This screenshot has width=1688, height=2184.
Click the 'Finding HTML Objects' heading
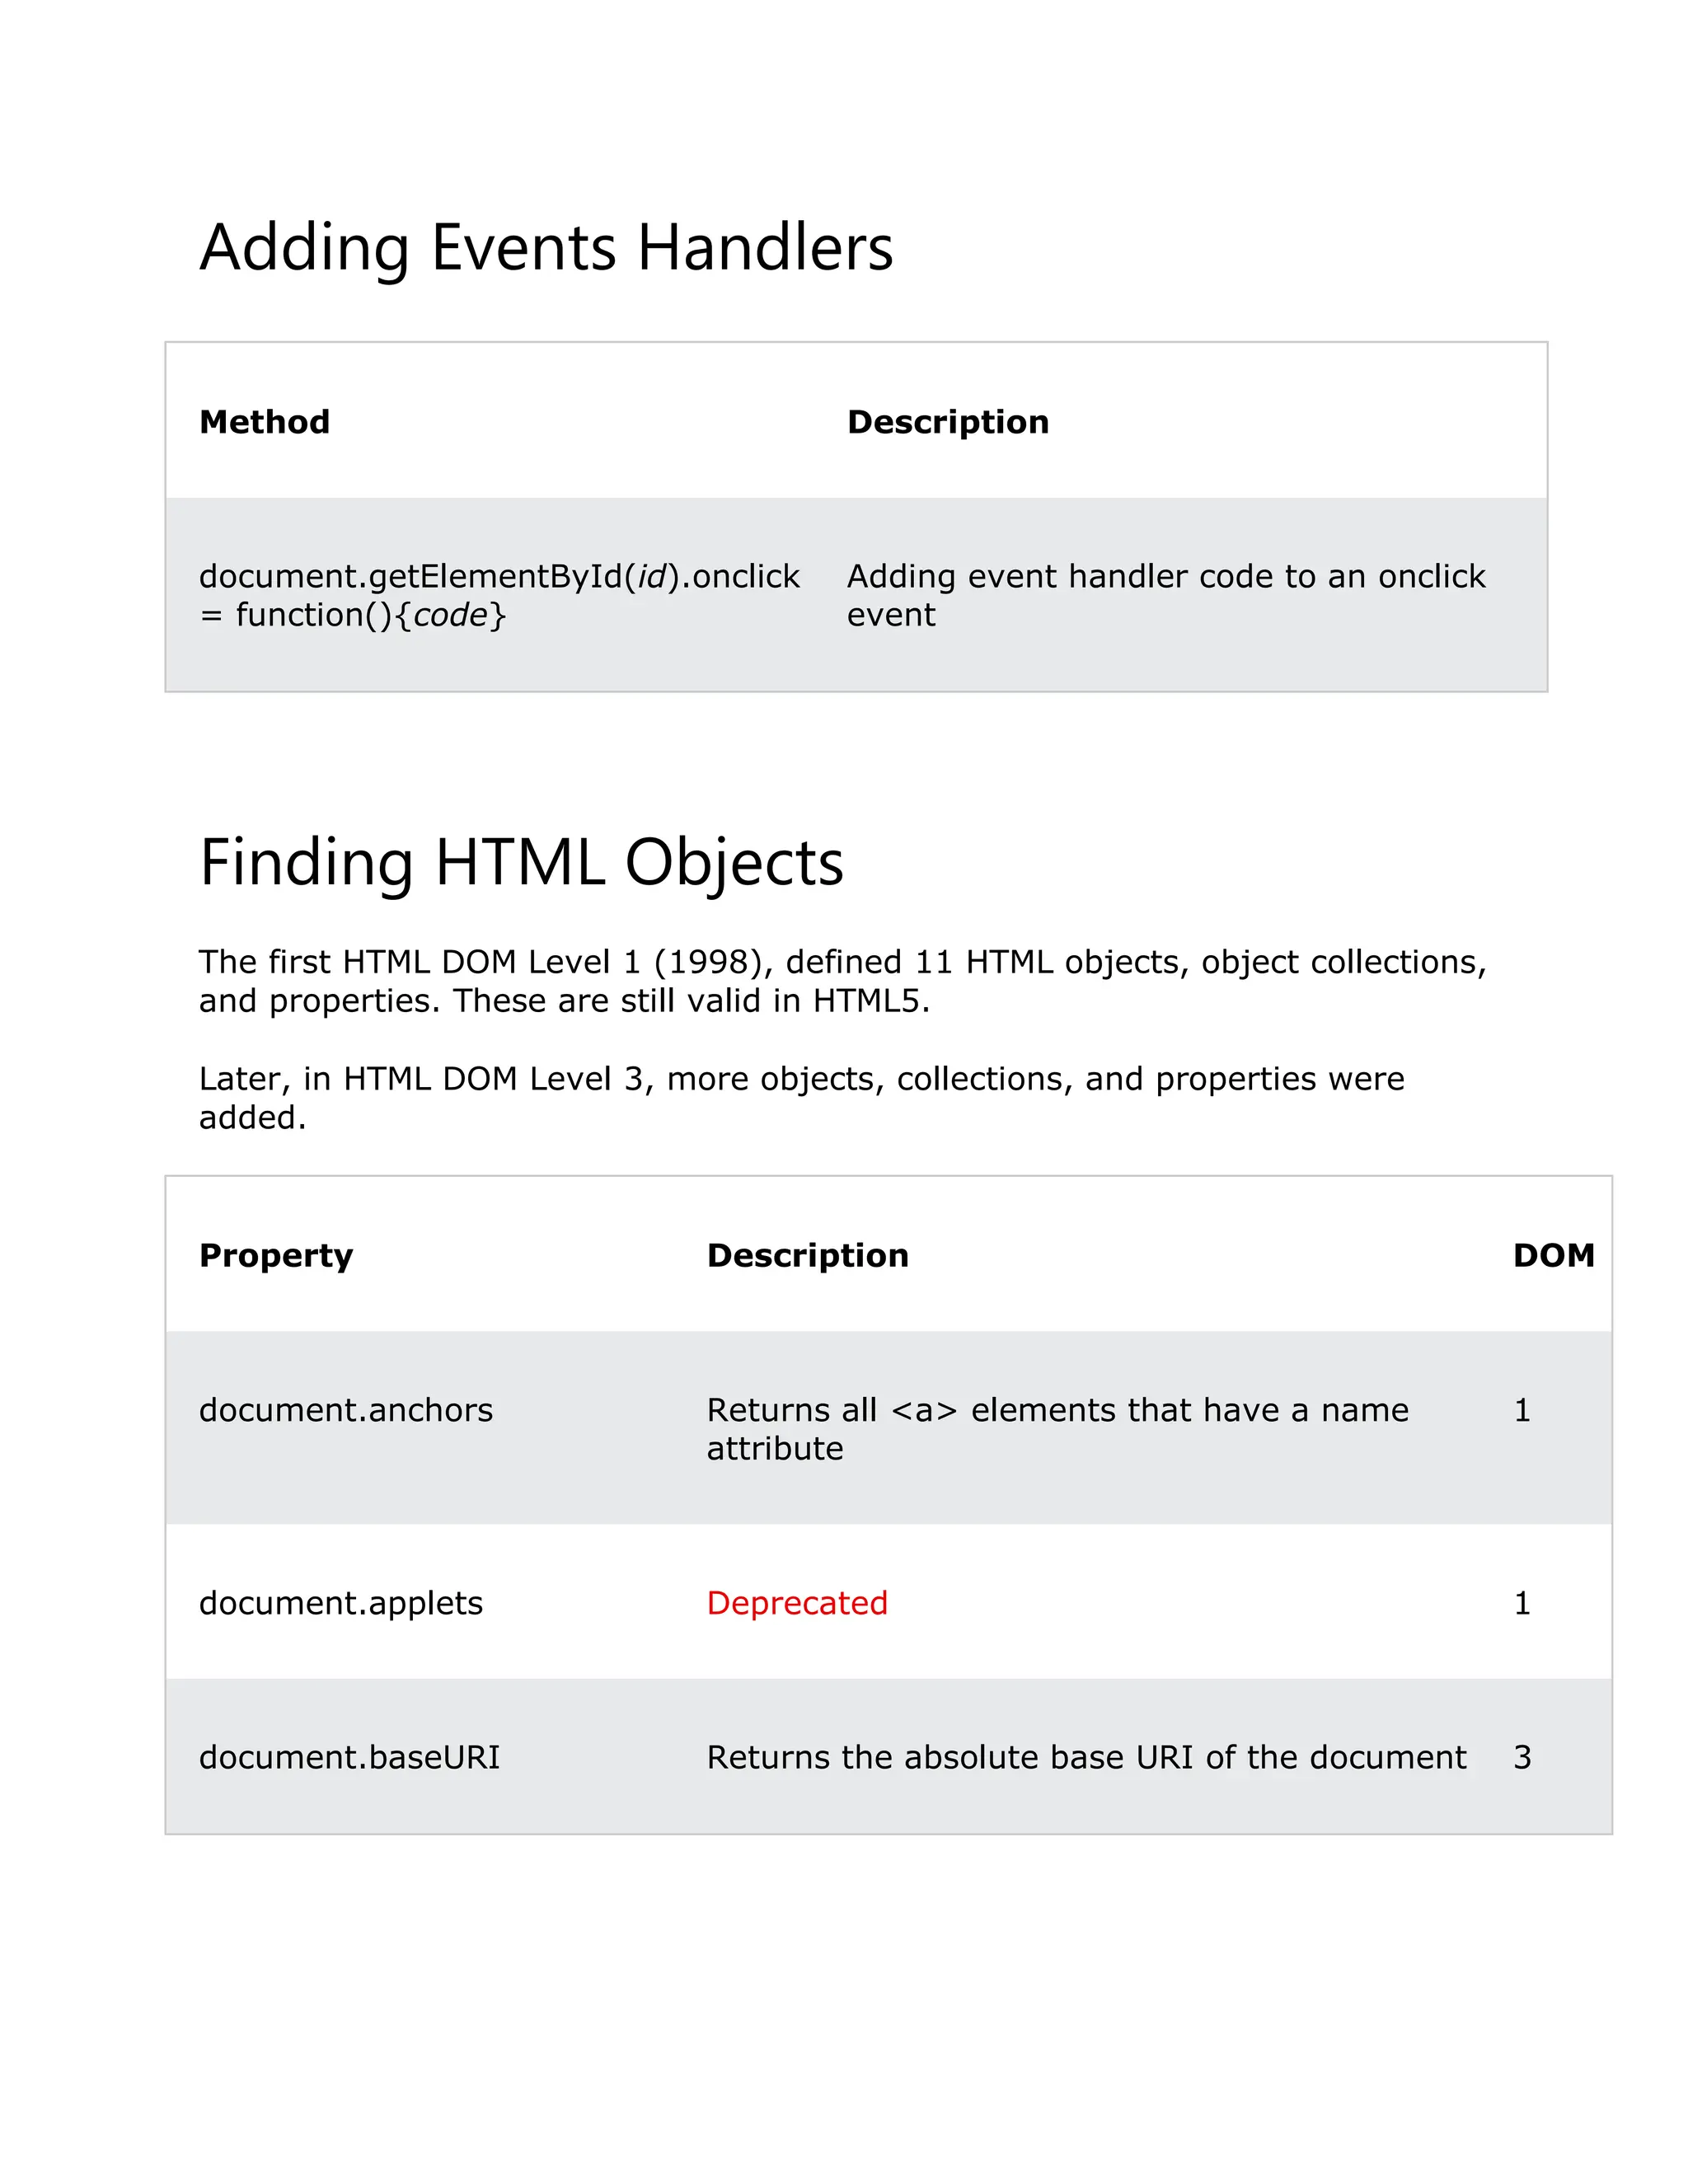coord(521,862)
